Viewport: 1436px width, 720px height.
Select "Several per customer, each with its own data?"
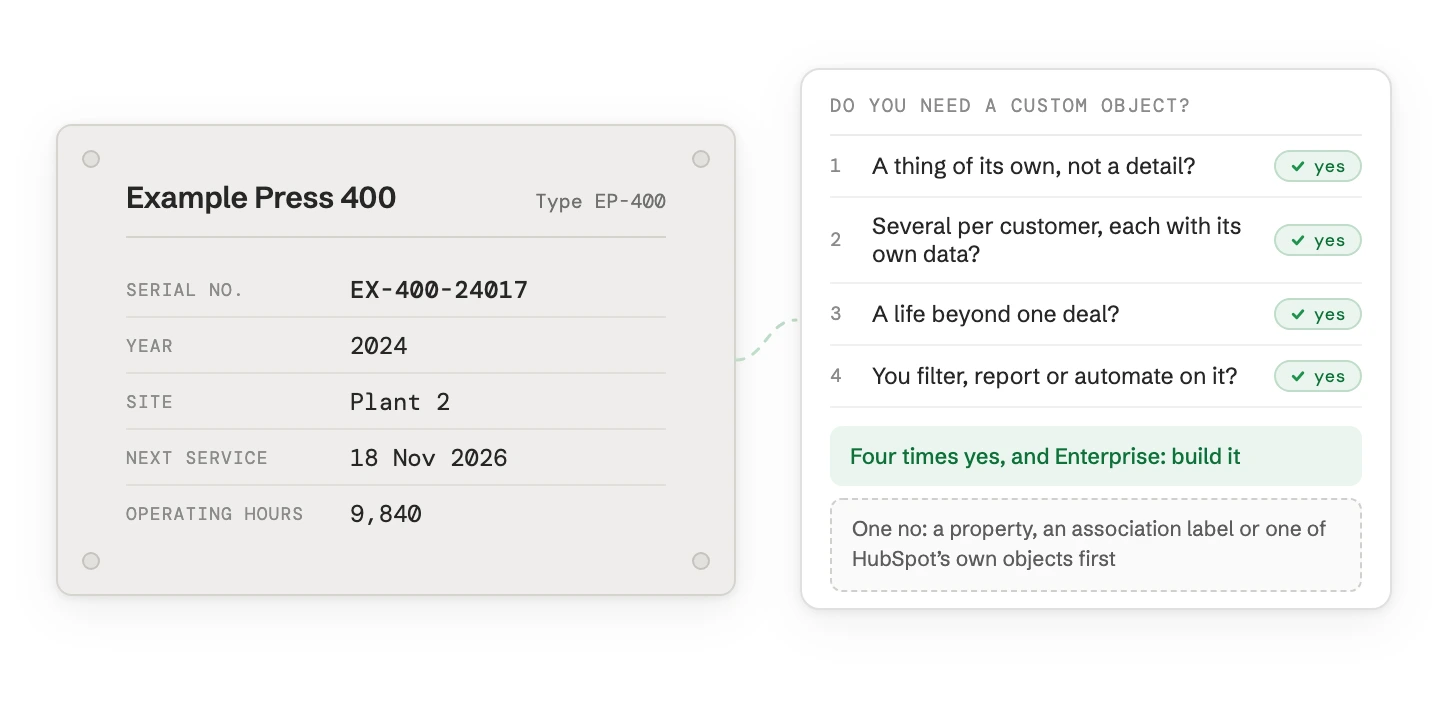(1057, 240)
